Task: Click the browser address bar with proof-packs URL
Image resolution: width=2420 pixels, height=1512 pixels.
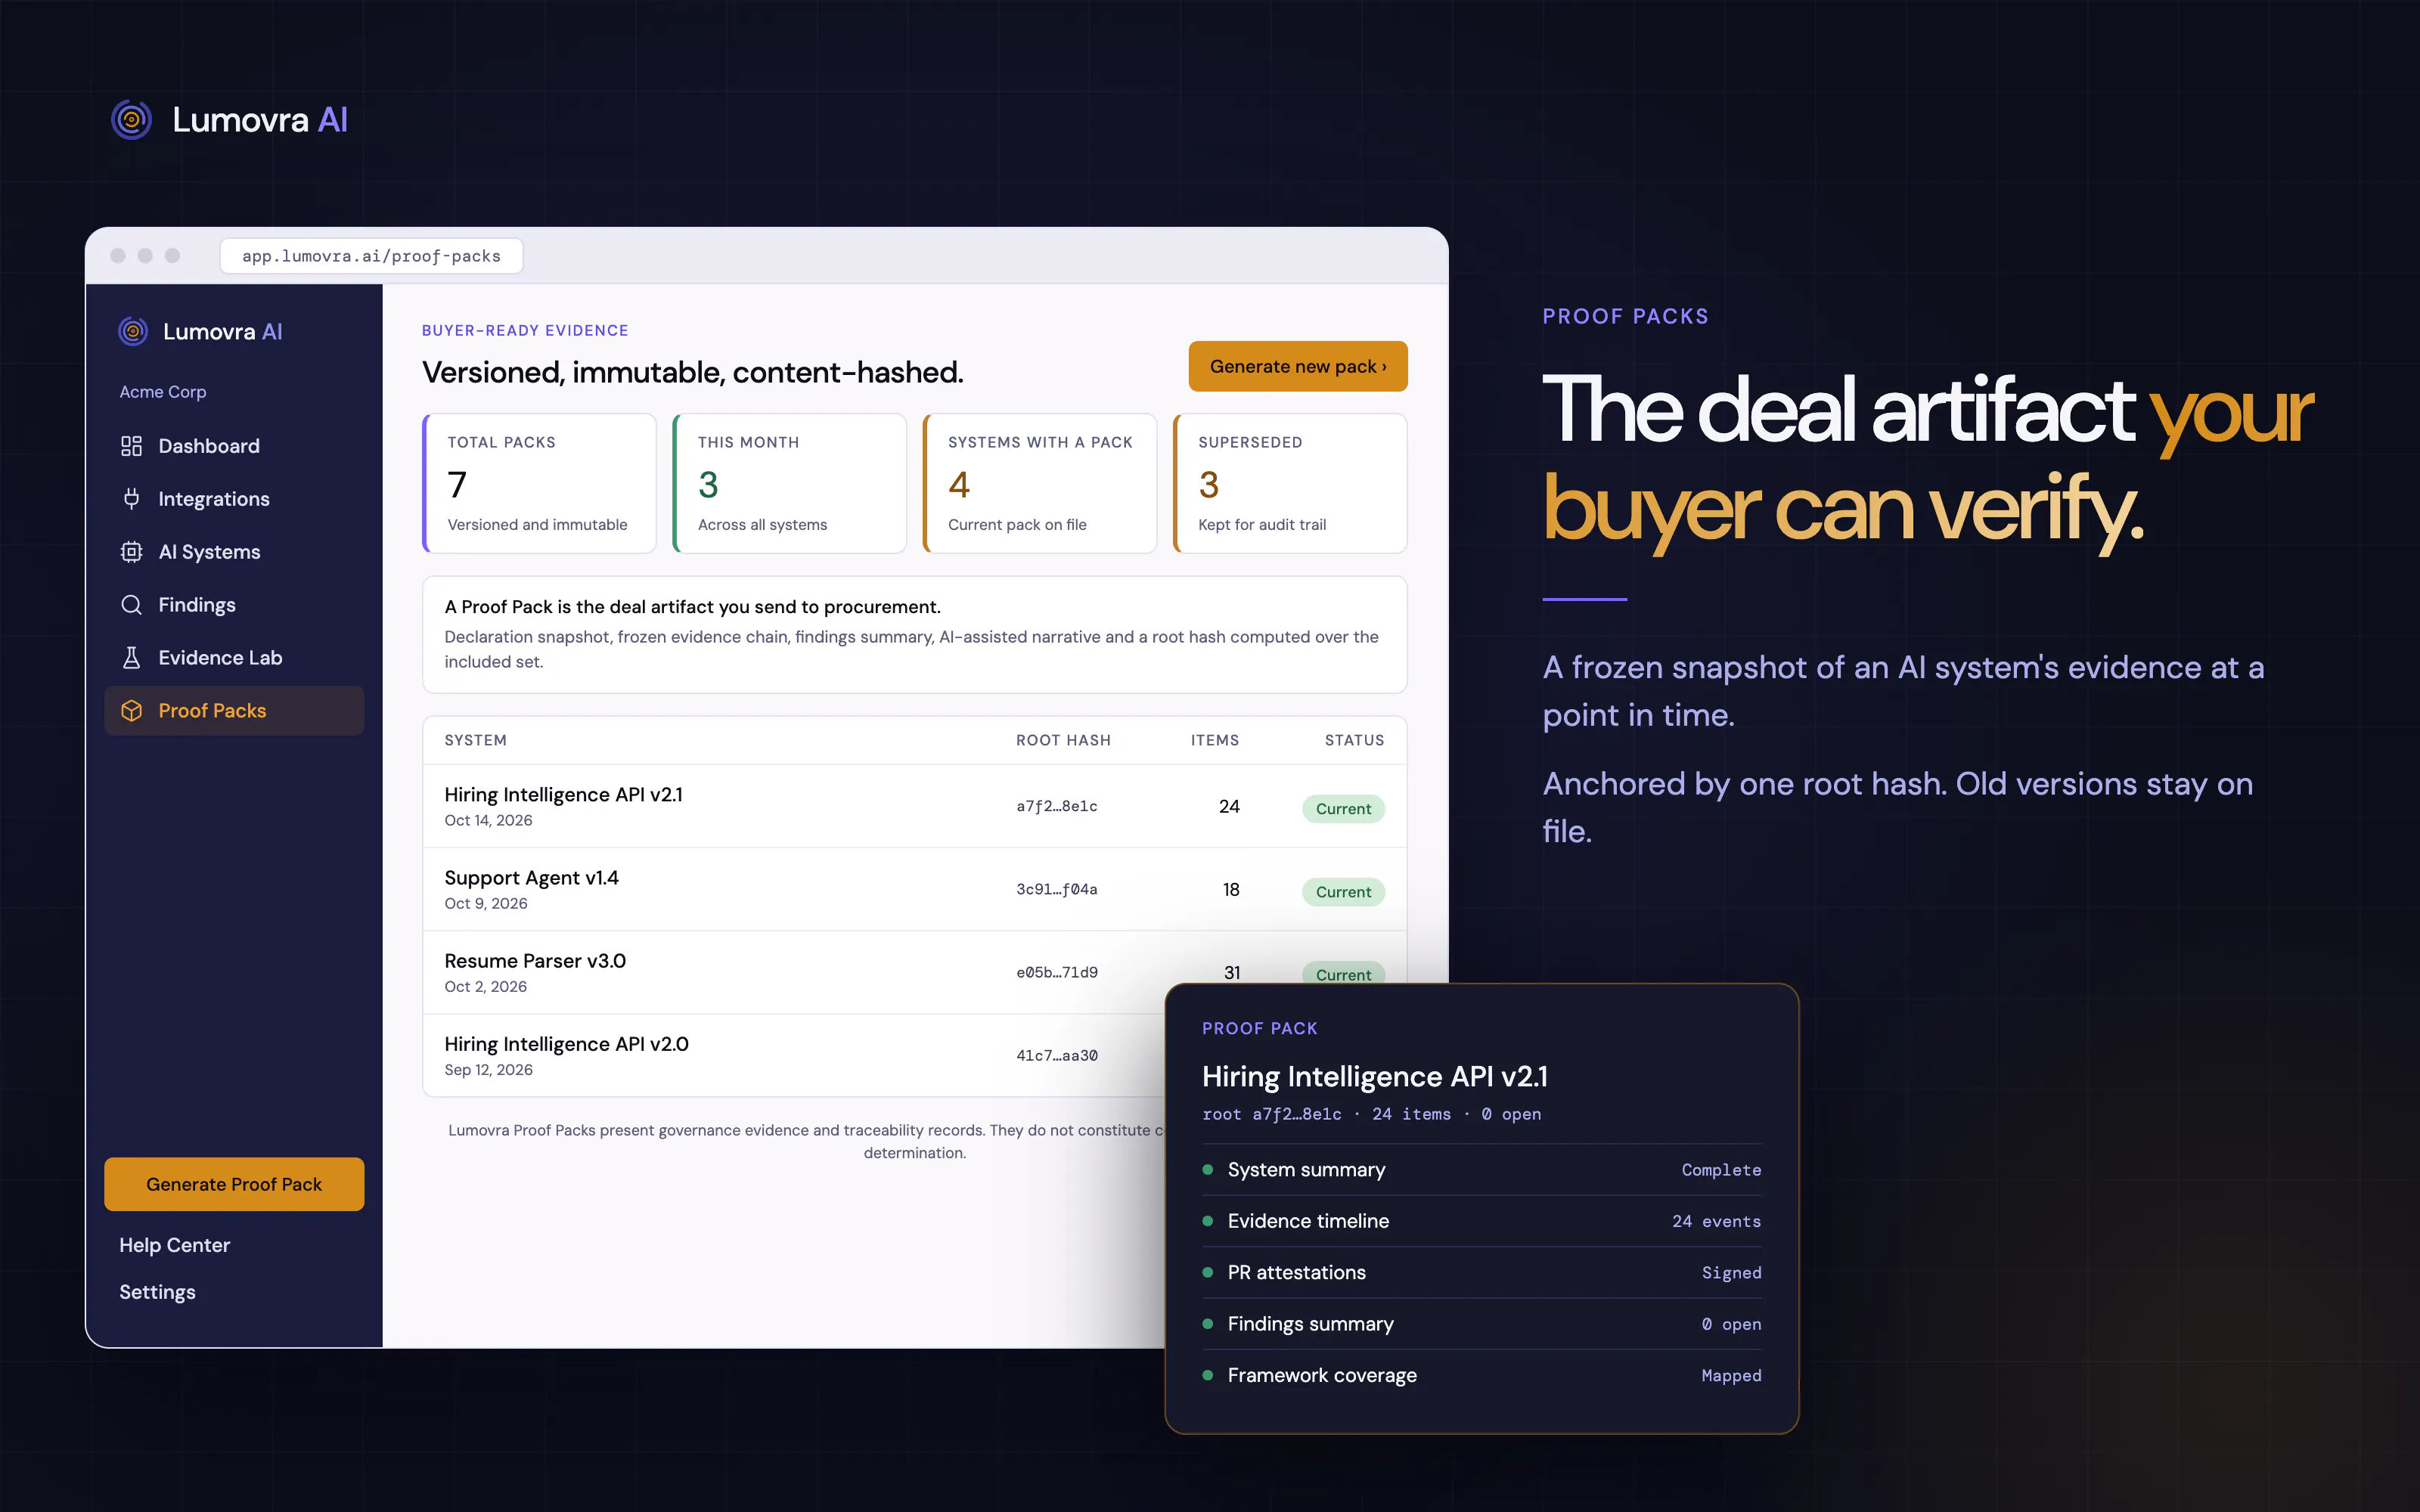Action: click(x=371, y=256)
